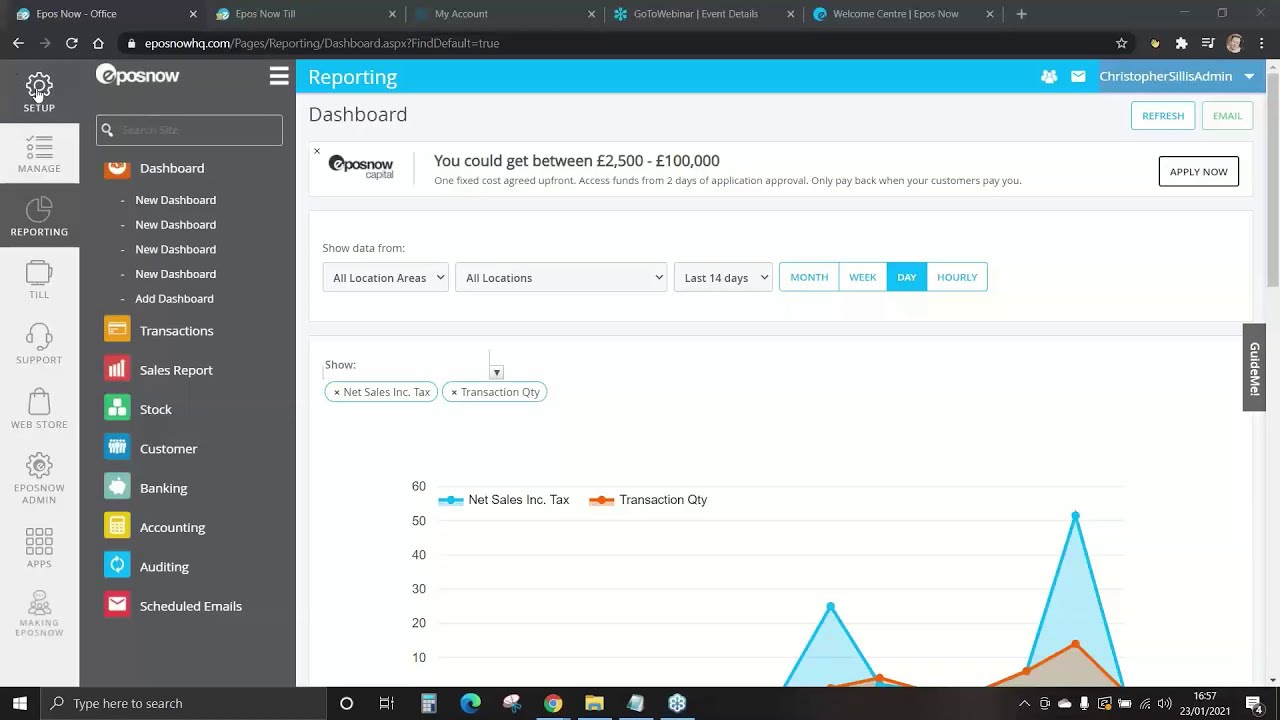
Task: Click the Stock boxes icon
Action: tap(117, 409)
